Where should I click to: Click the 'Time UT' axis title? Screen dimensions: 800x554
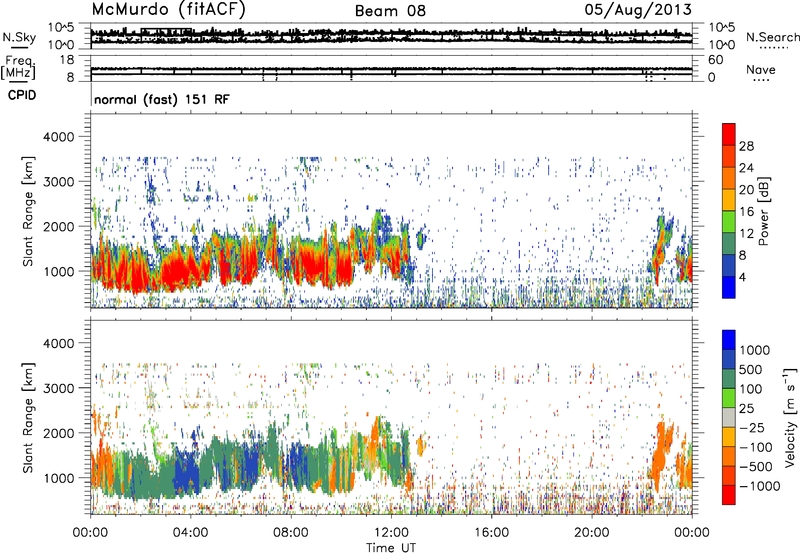coord(391,548)
